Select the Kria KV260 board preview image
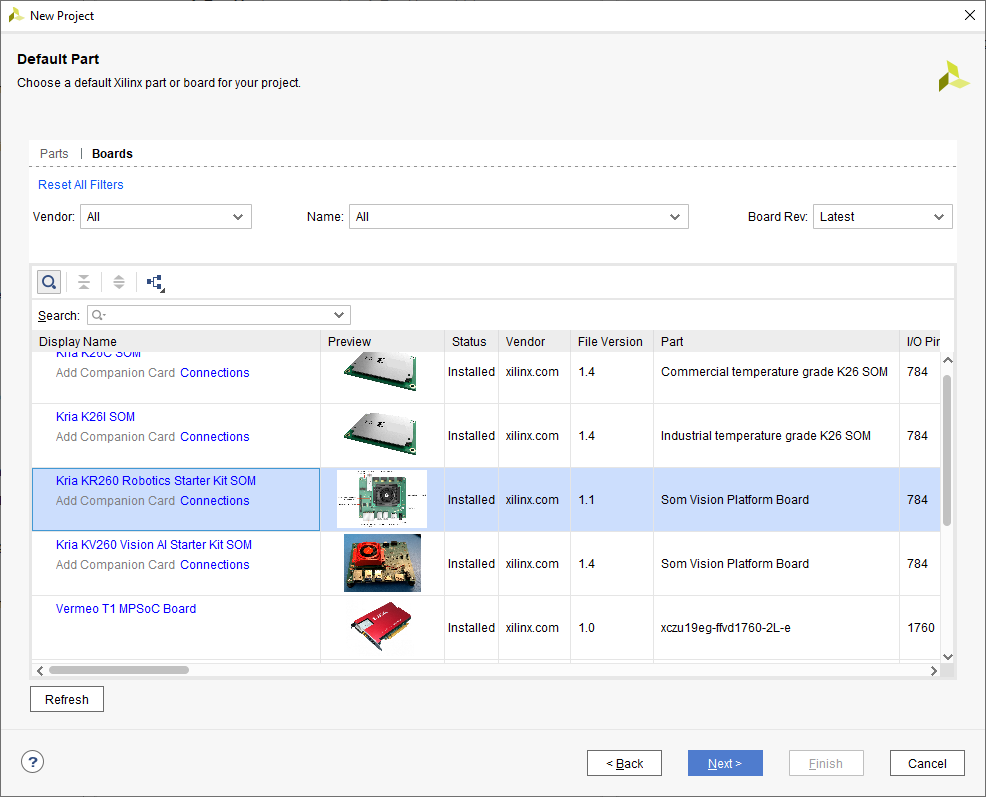 point(381,562)
